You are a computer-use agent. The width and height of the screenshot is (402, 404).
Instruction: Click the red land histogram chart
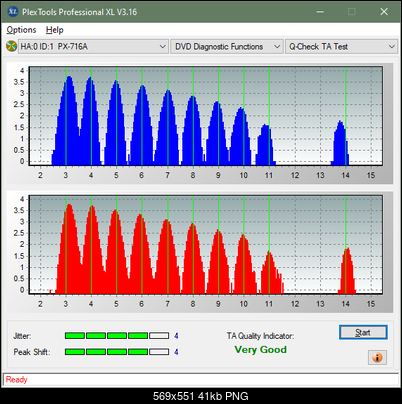206,245
